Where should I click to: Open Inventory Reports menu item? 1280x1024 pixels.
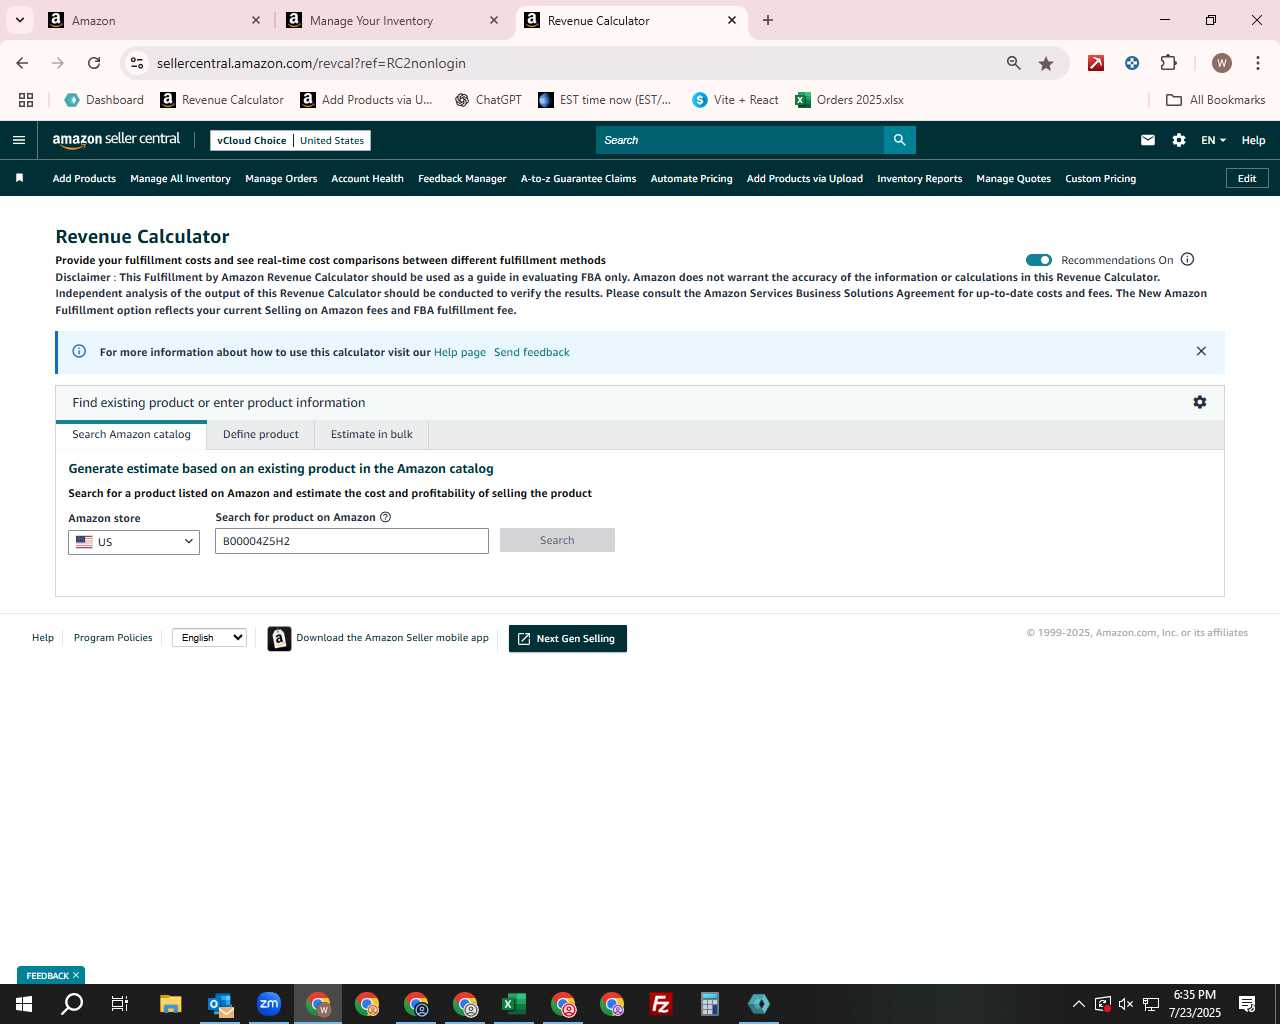(919, 178)
